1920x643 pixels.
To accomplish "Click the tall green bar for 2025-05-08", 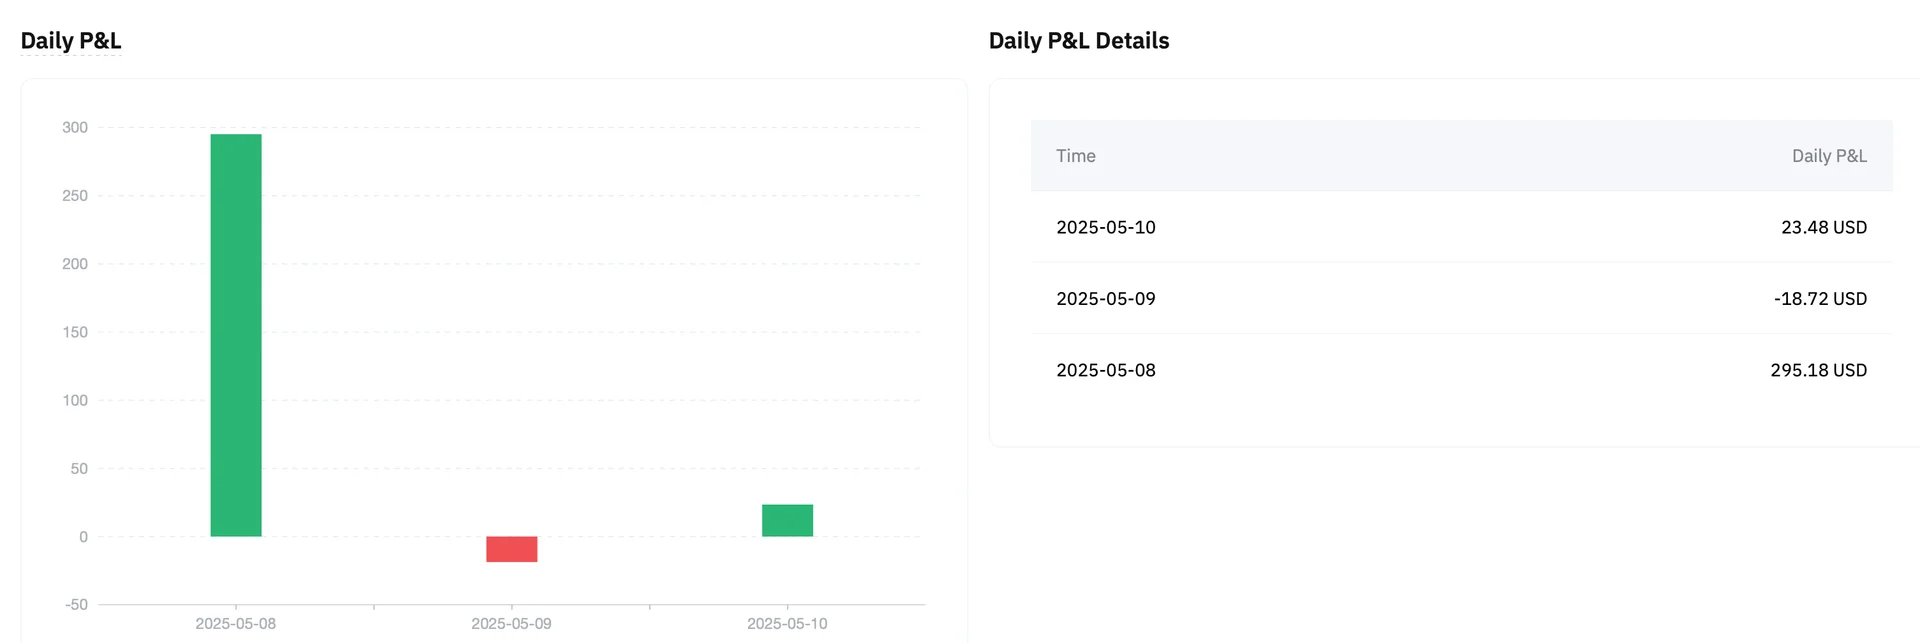I will (236, 335).
